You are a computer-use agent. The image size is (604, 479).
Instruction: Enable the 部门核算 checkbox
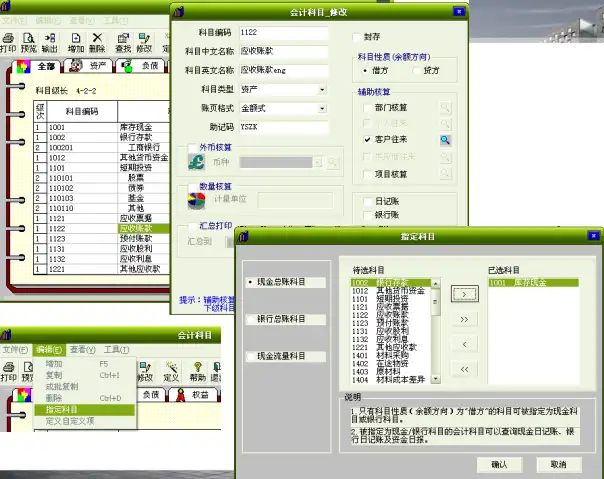point(367,108)
